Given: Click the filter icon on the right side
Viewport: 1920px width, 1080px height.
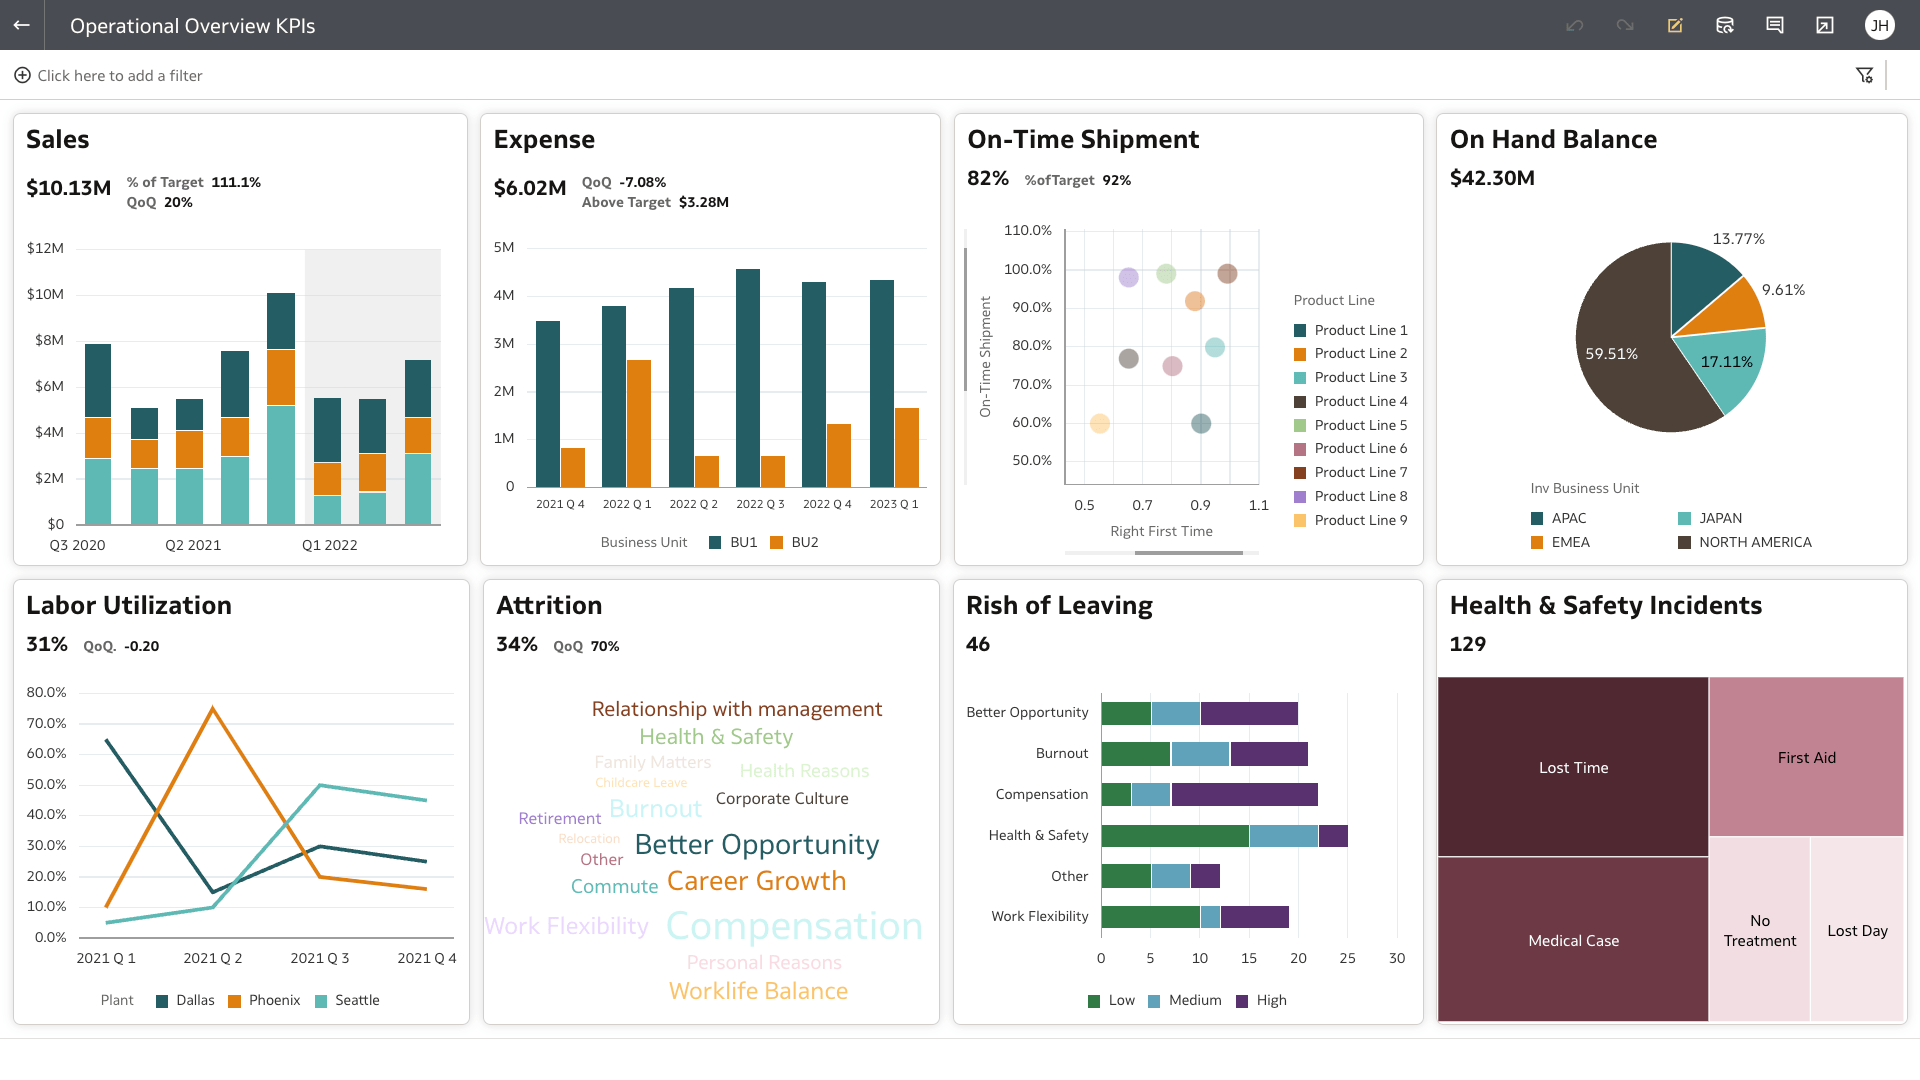Looking at the screenshot, I should [1865, 74].
